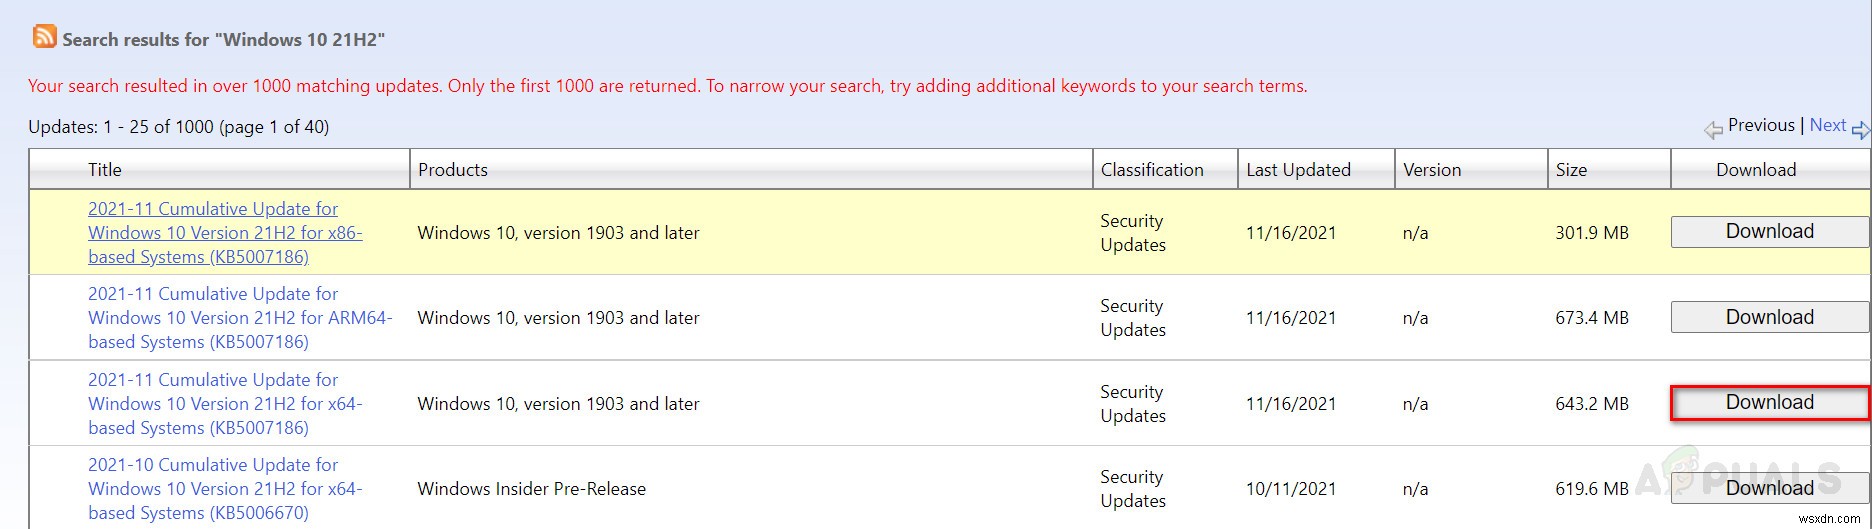Sort by the Last Updated column header

pos(1298,170)
